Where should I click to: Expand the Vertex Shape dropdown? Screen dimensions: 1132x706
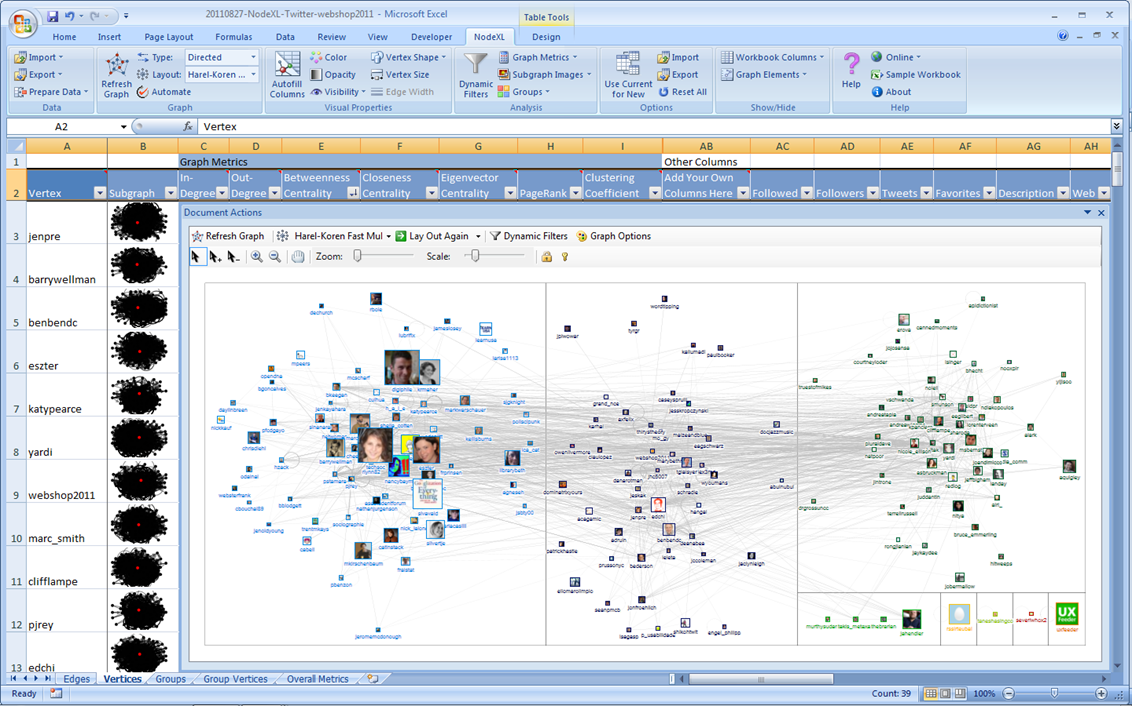tap(409, 57)
